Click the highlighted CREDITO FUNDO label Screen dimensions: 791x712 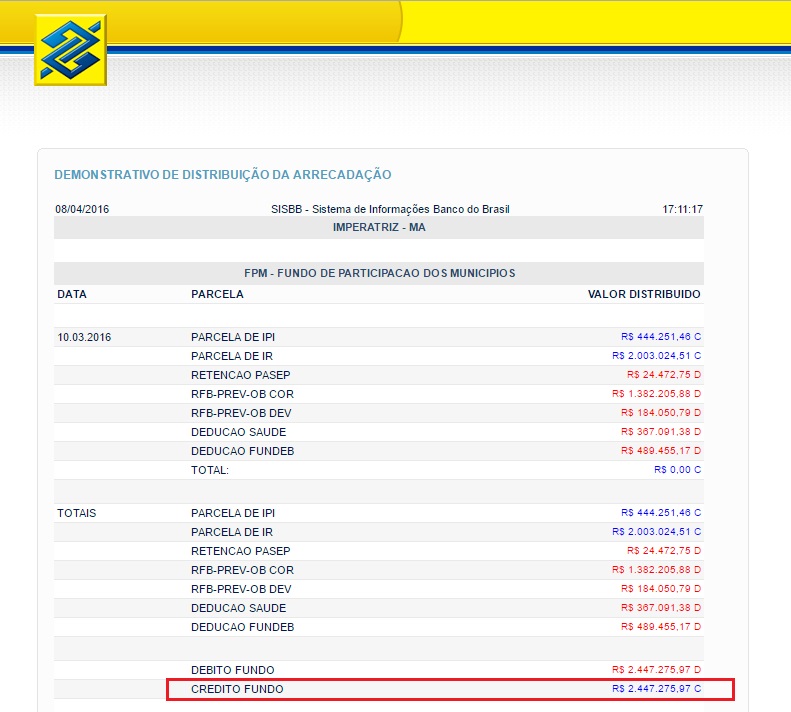point(237,689)
